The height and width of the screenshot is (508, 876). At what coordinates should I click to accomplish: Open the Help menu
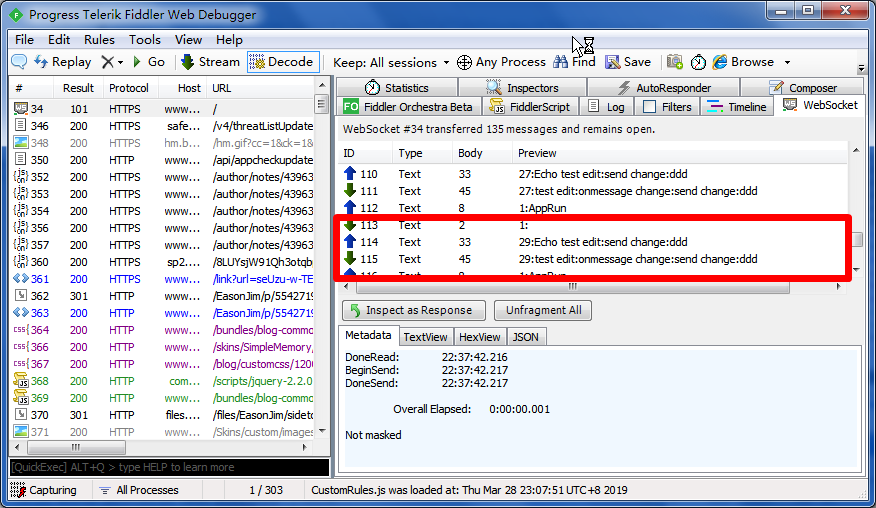(229, 40)
